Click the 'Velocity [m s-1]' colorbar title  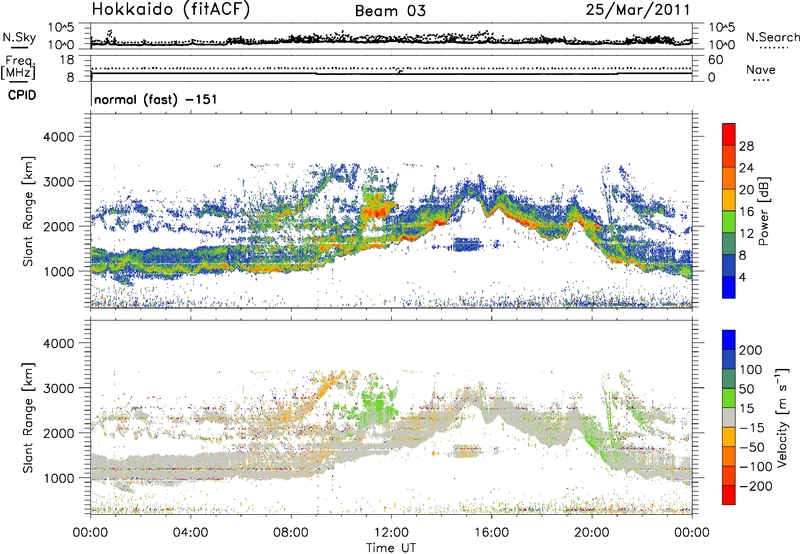(782, 417)
